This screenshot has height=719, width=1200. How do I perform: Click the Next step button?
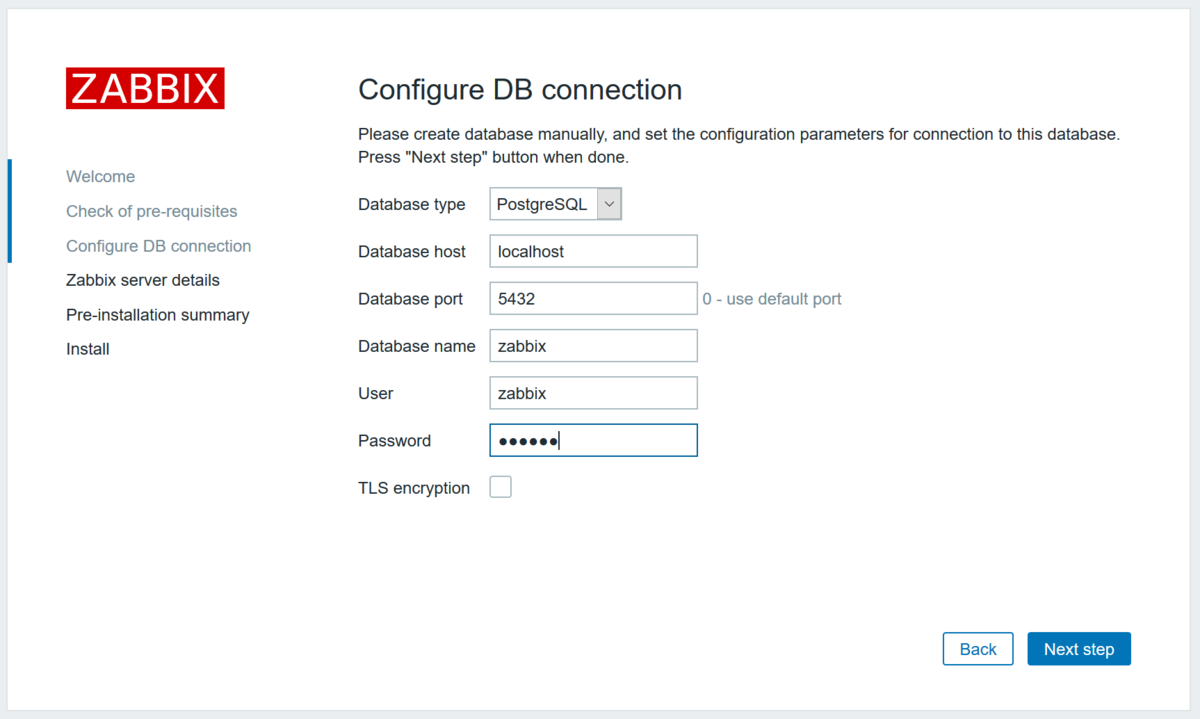click(1078, 648)
